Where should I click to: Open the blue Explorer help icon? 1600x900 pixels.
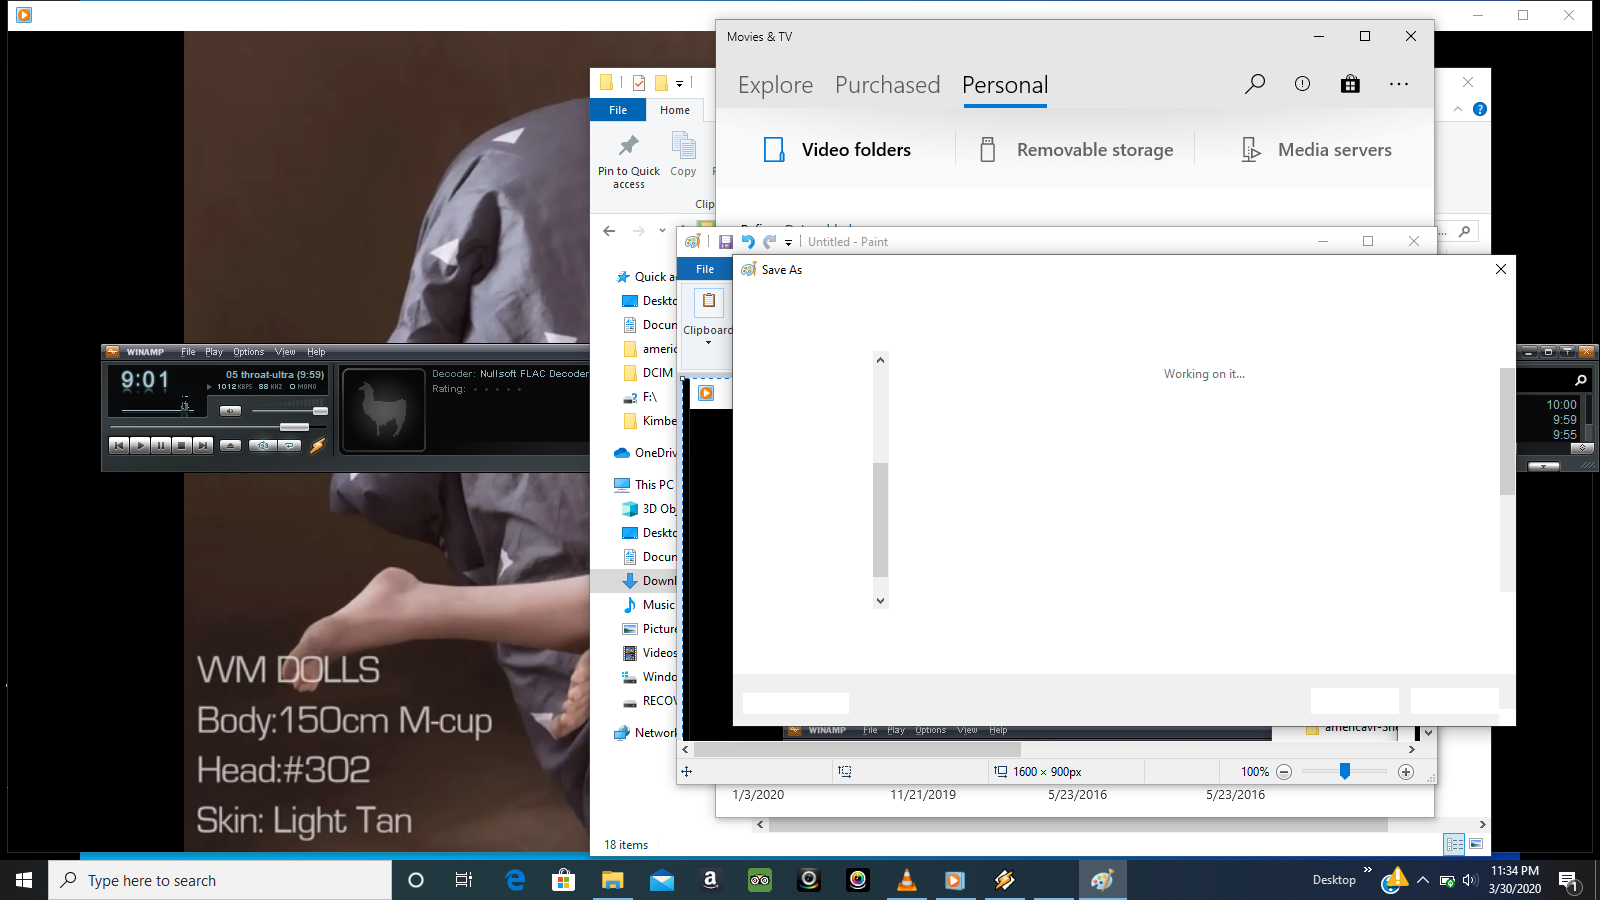click(1480, 109)
